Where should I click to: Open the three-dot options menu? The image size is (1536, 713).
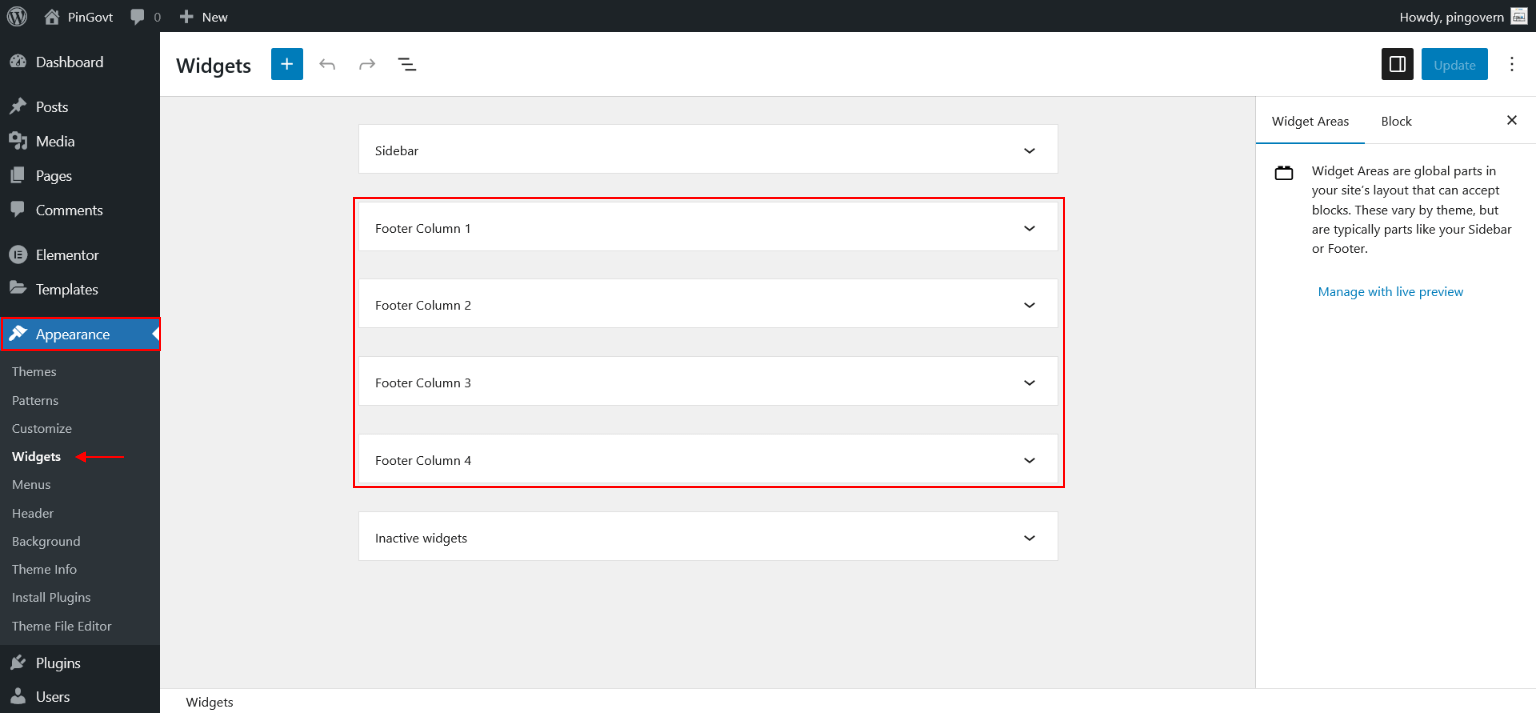[1511, 64]
